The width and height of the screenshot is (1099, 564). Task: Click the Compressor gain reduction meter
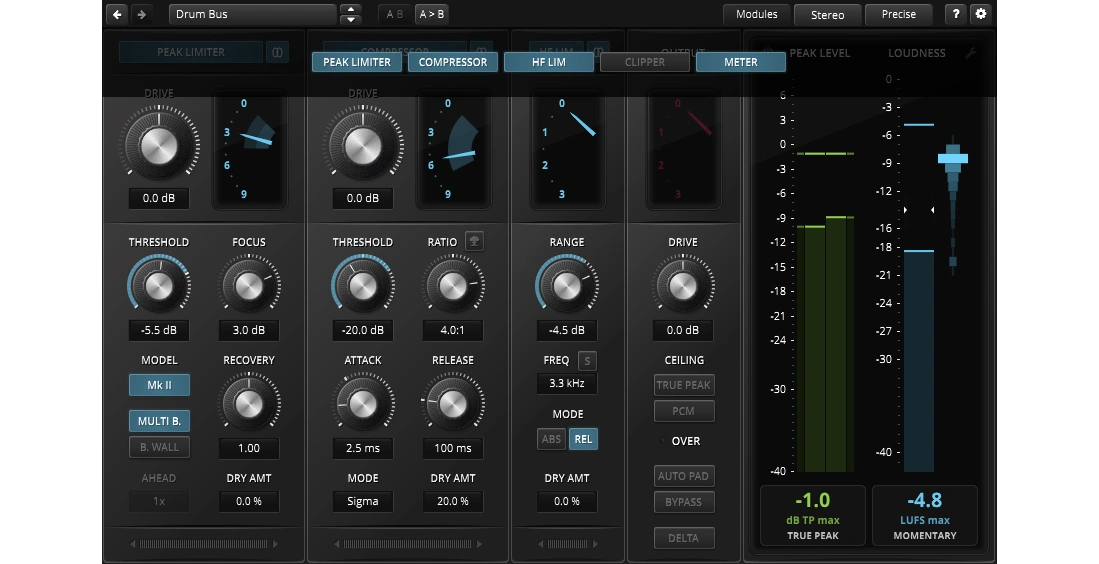coord(454,149)
